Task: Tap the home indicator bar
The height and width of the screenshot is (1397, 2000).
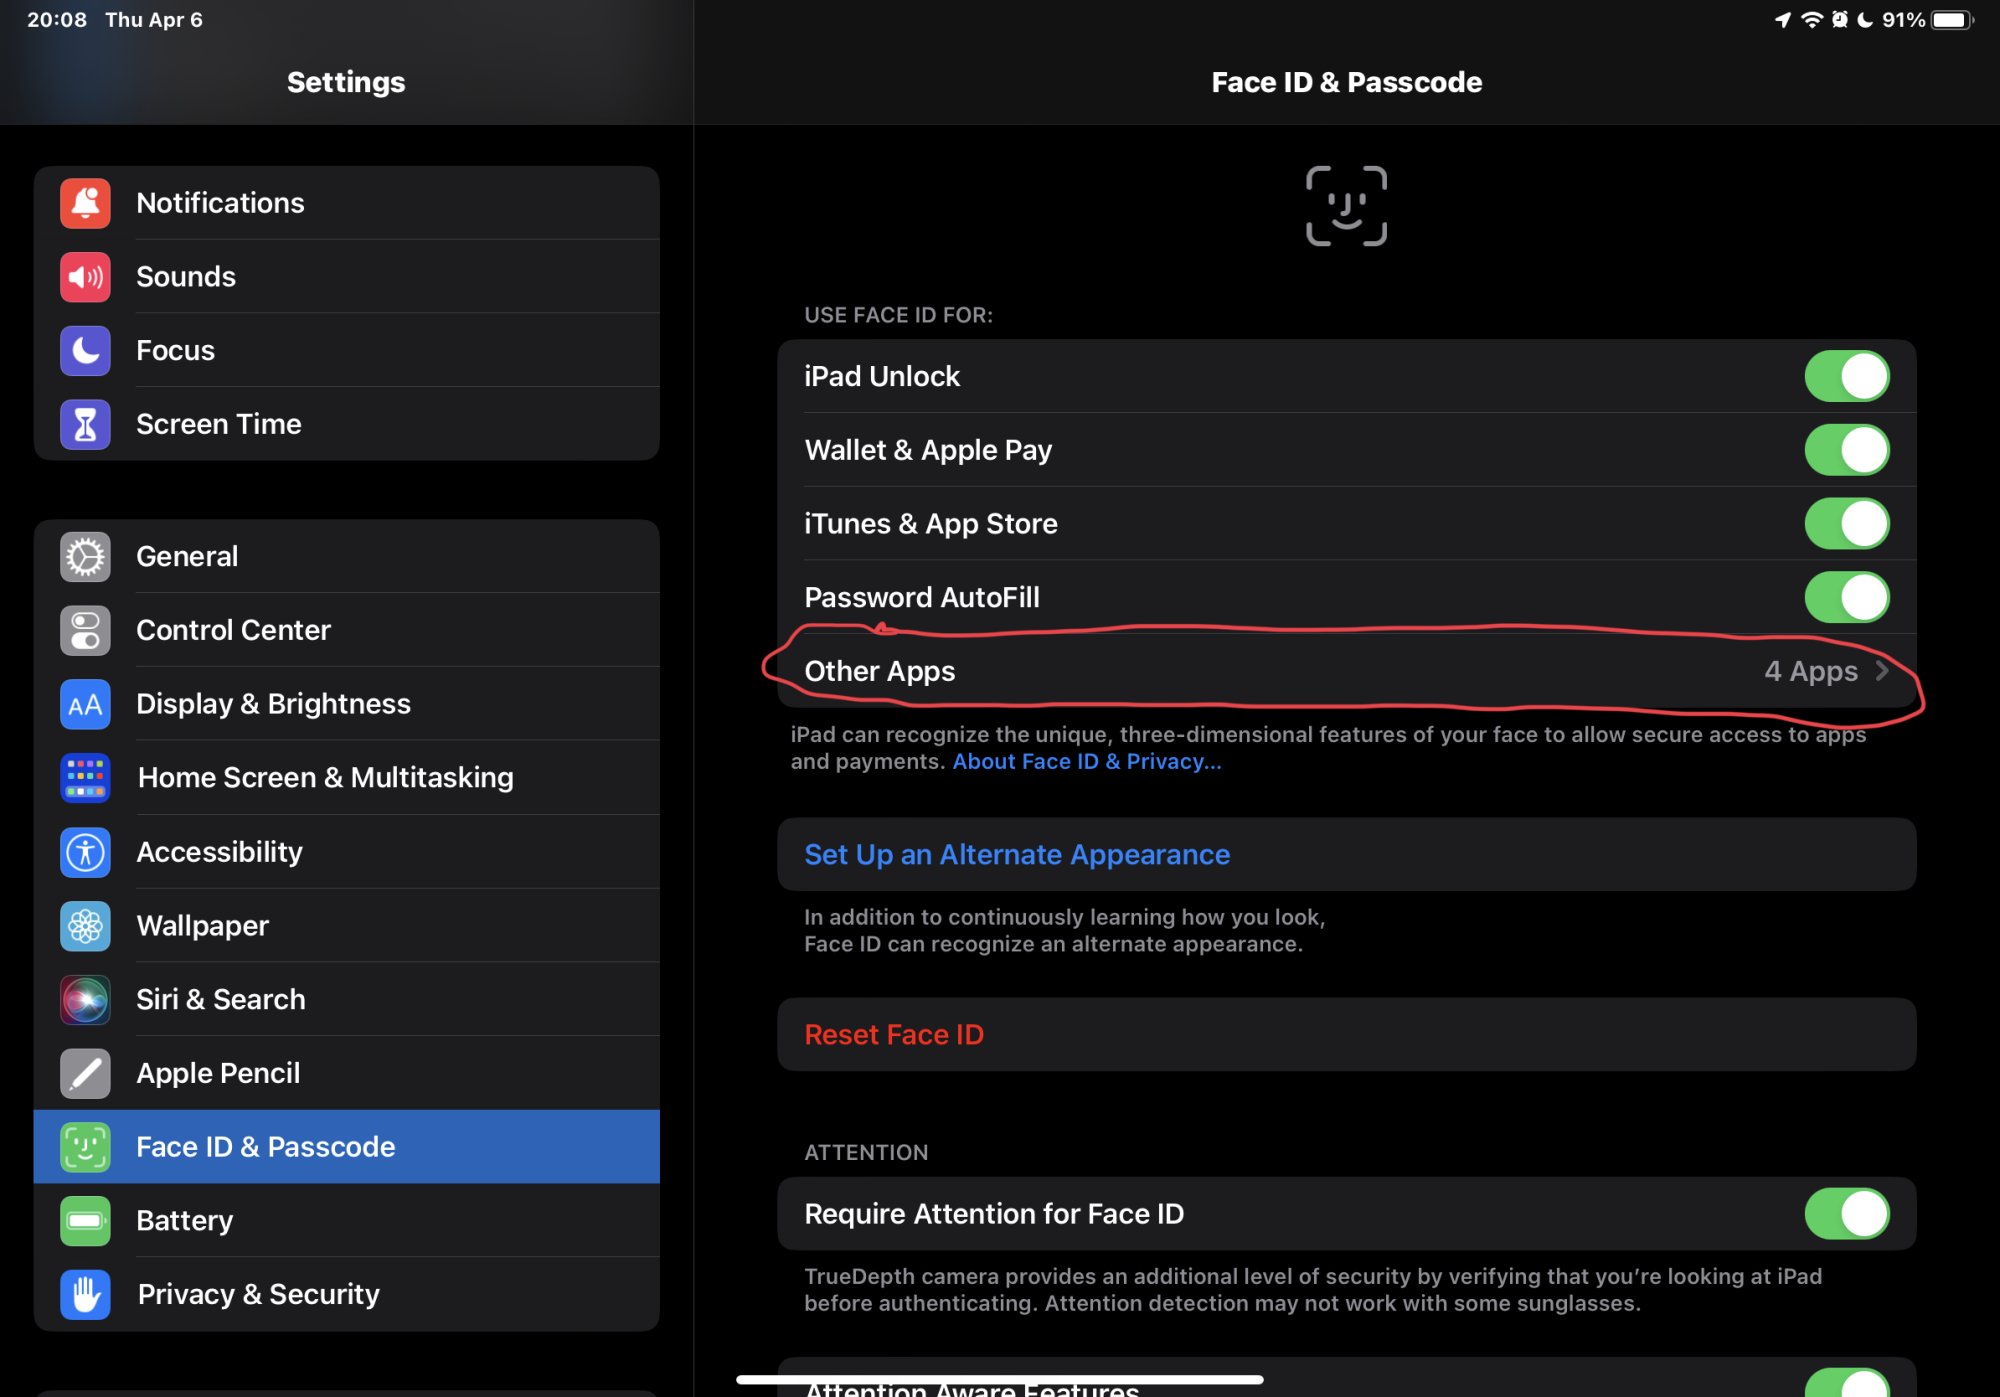Action: pos(1000,1380)
